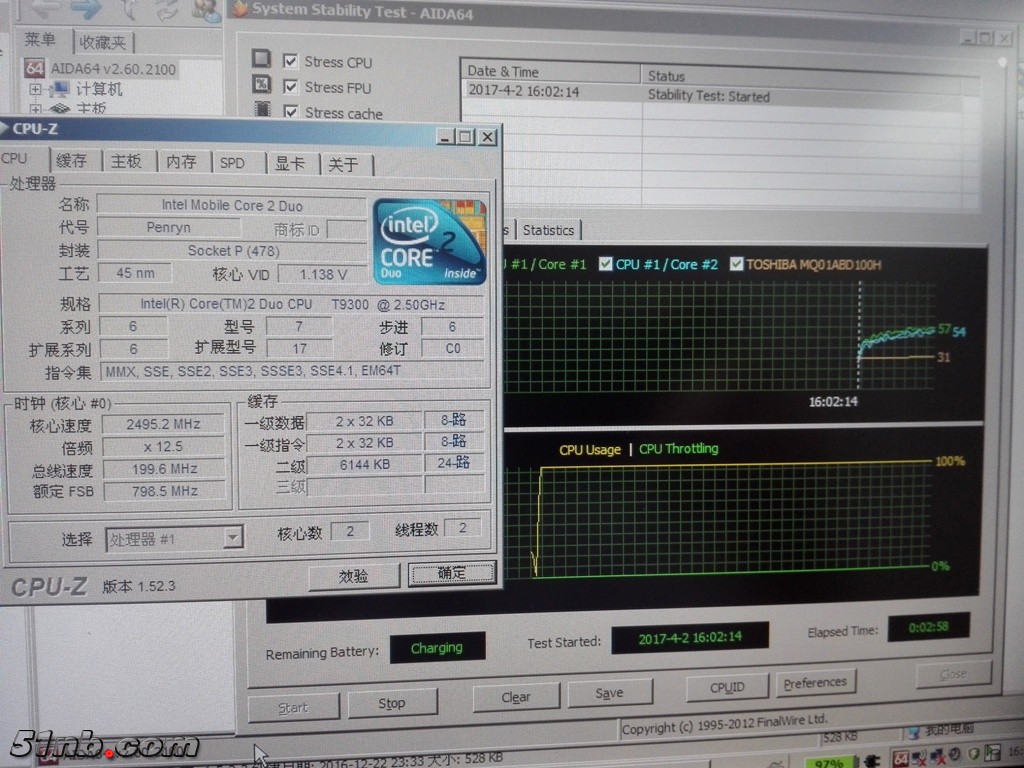The height and width of the screenshot is (768, 1024).
Task: Expand the 主板 tree node in sidebar
Action: [x=35, y=109]
